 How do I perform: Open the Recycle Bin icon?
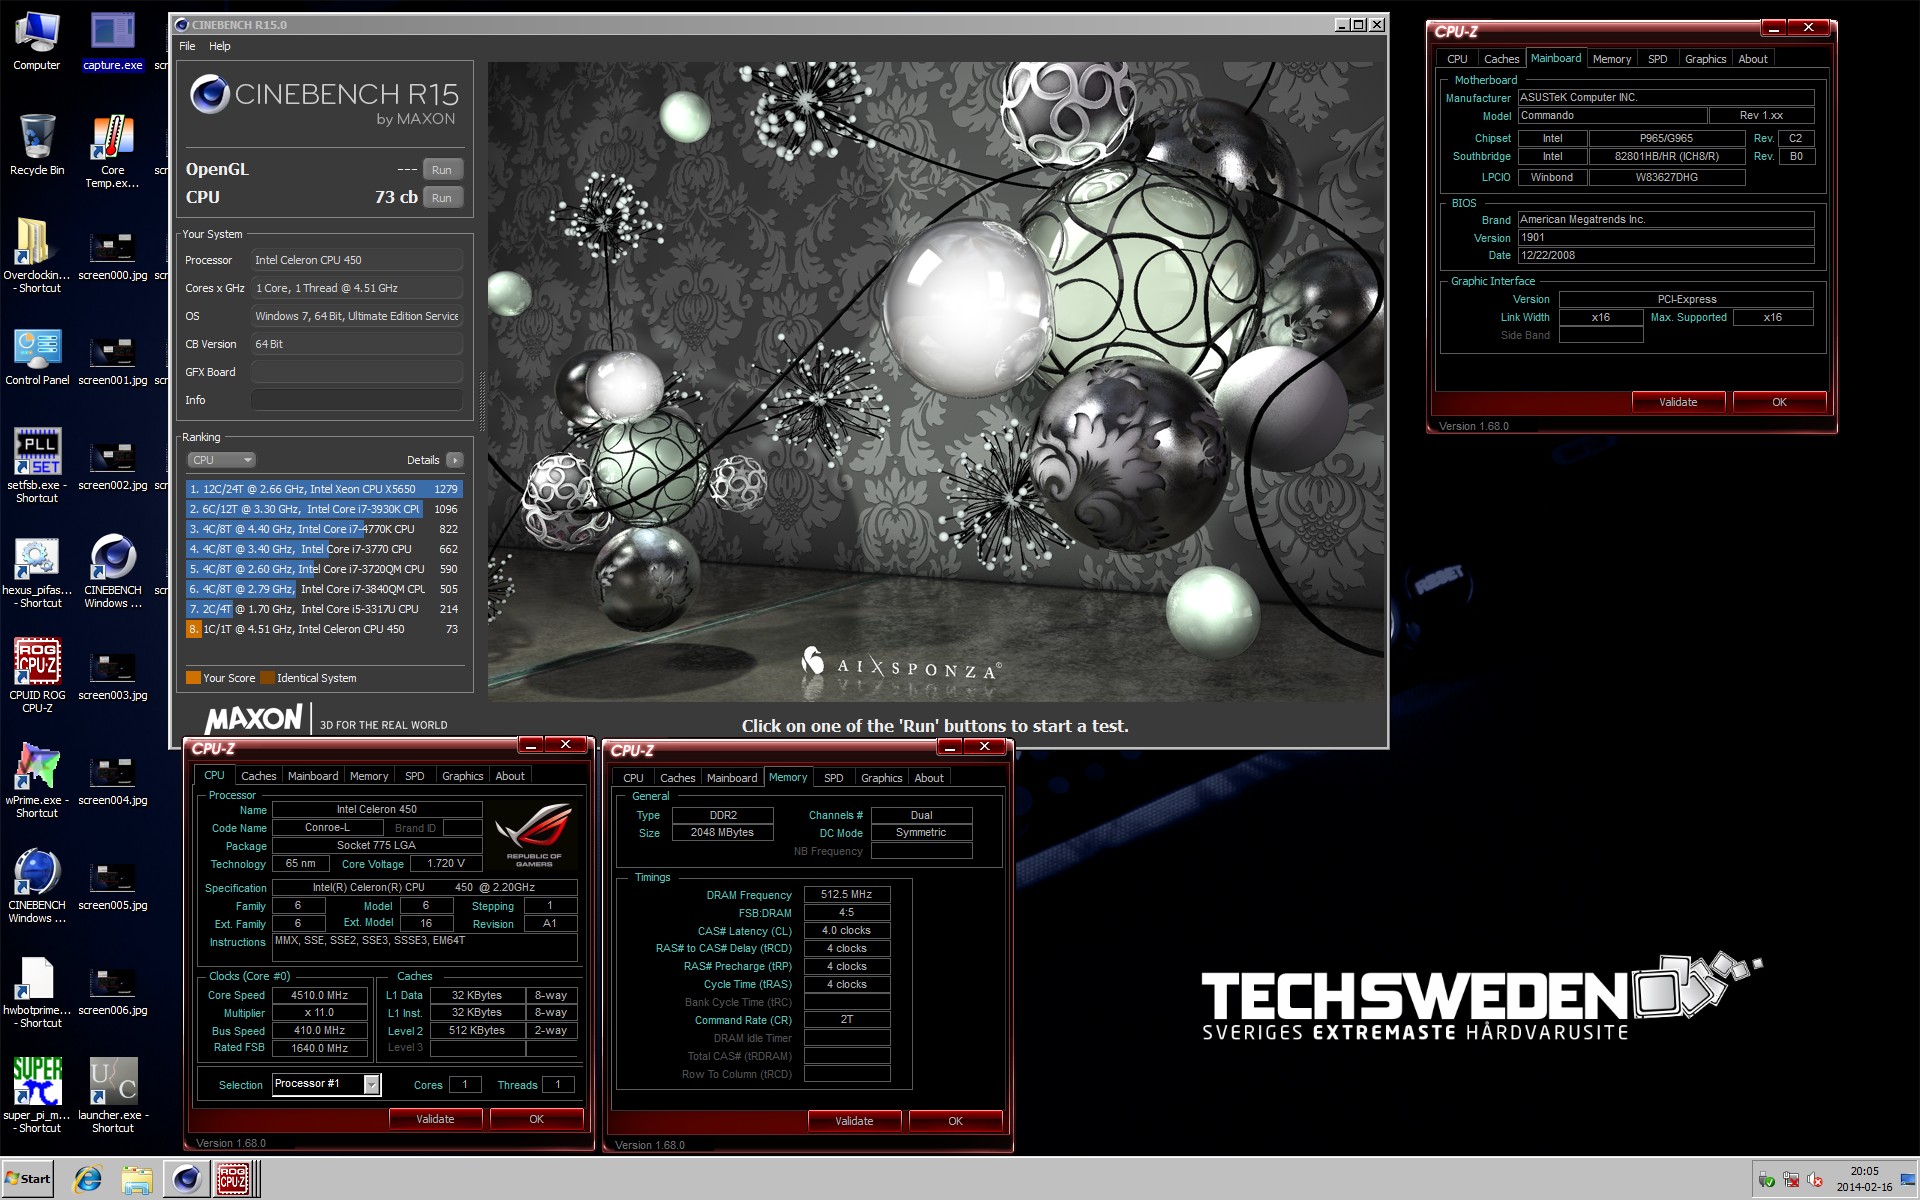(x=36, y=145)
